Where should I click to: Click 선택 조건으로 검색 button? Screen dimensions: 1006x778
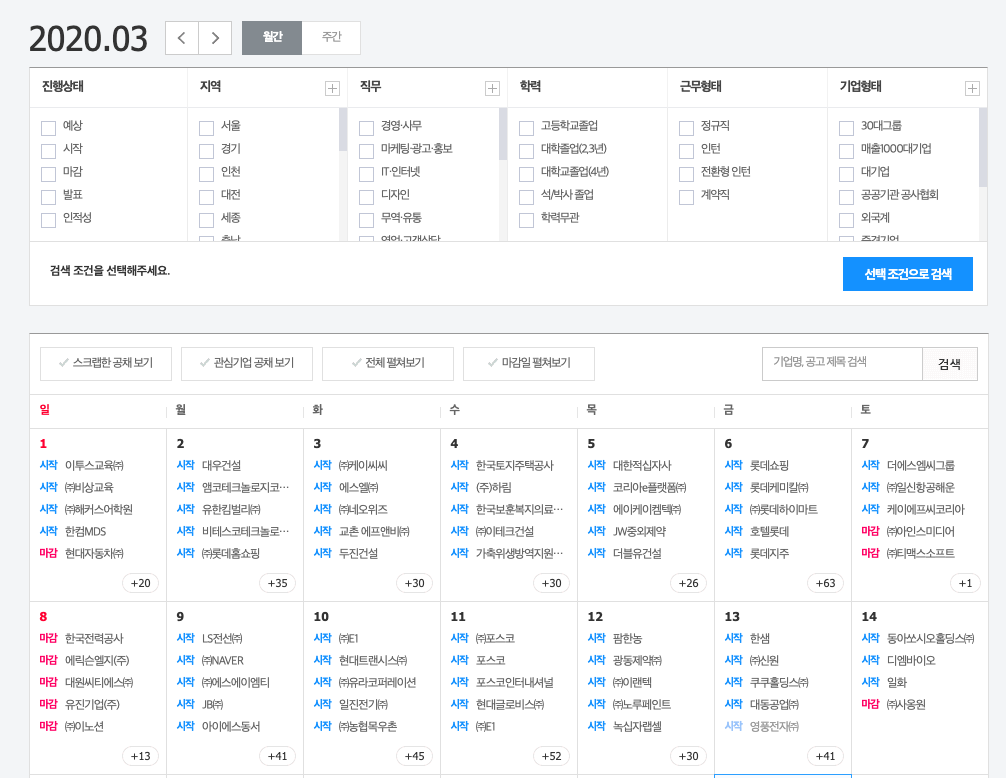pyautogui.click(x=908, y=274)
